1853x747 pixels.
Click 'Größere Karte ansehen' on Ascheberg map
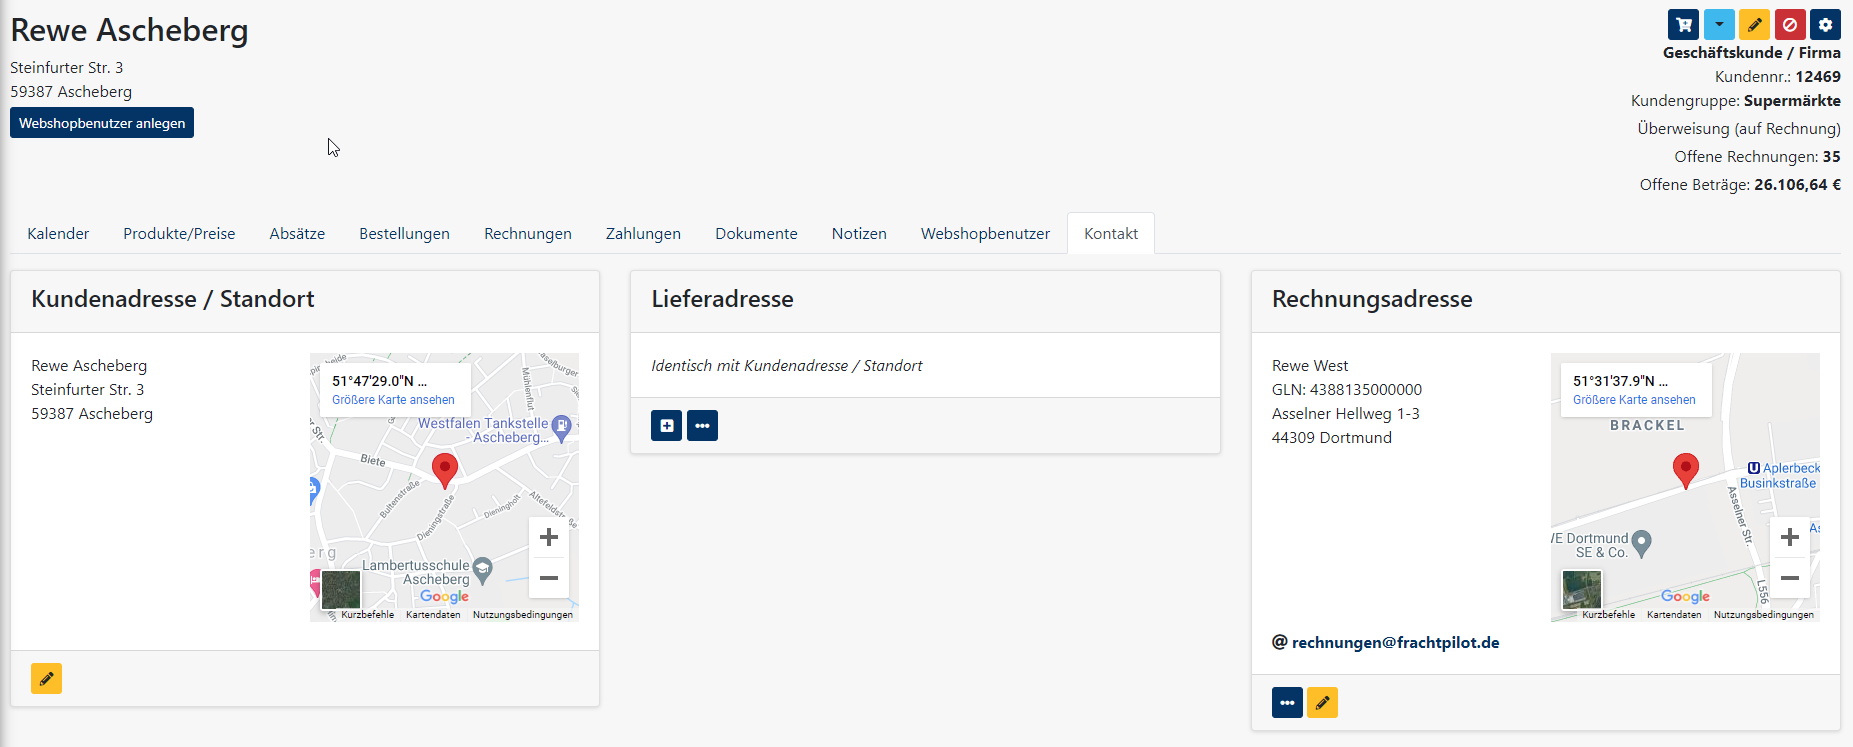(x=393, y=400)
